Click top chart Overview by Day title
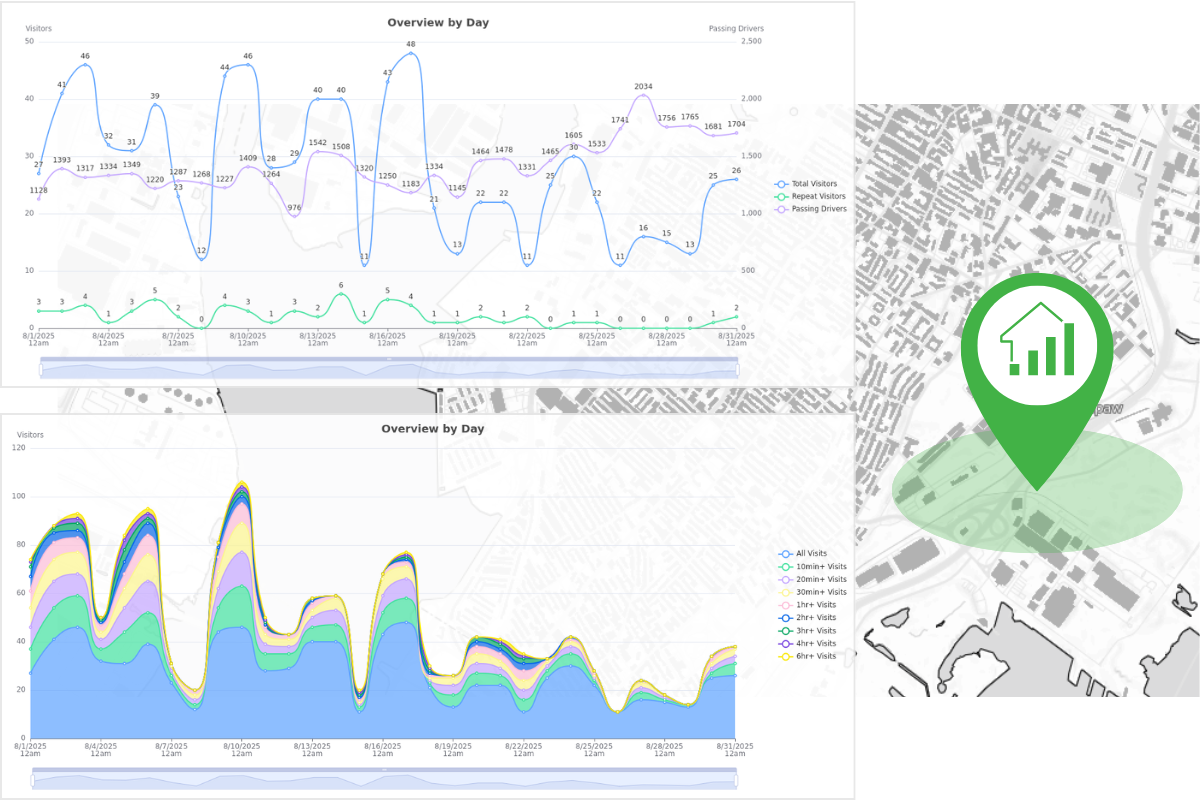 pyautogui.click(x=438, y=22)
